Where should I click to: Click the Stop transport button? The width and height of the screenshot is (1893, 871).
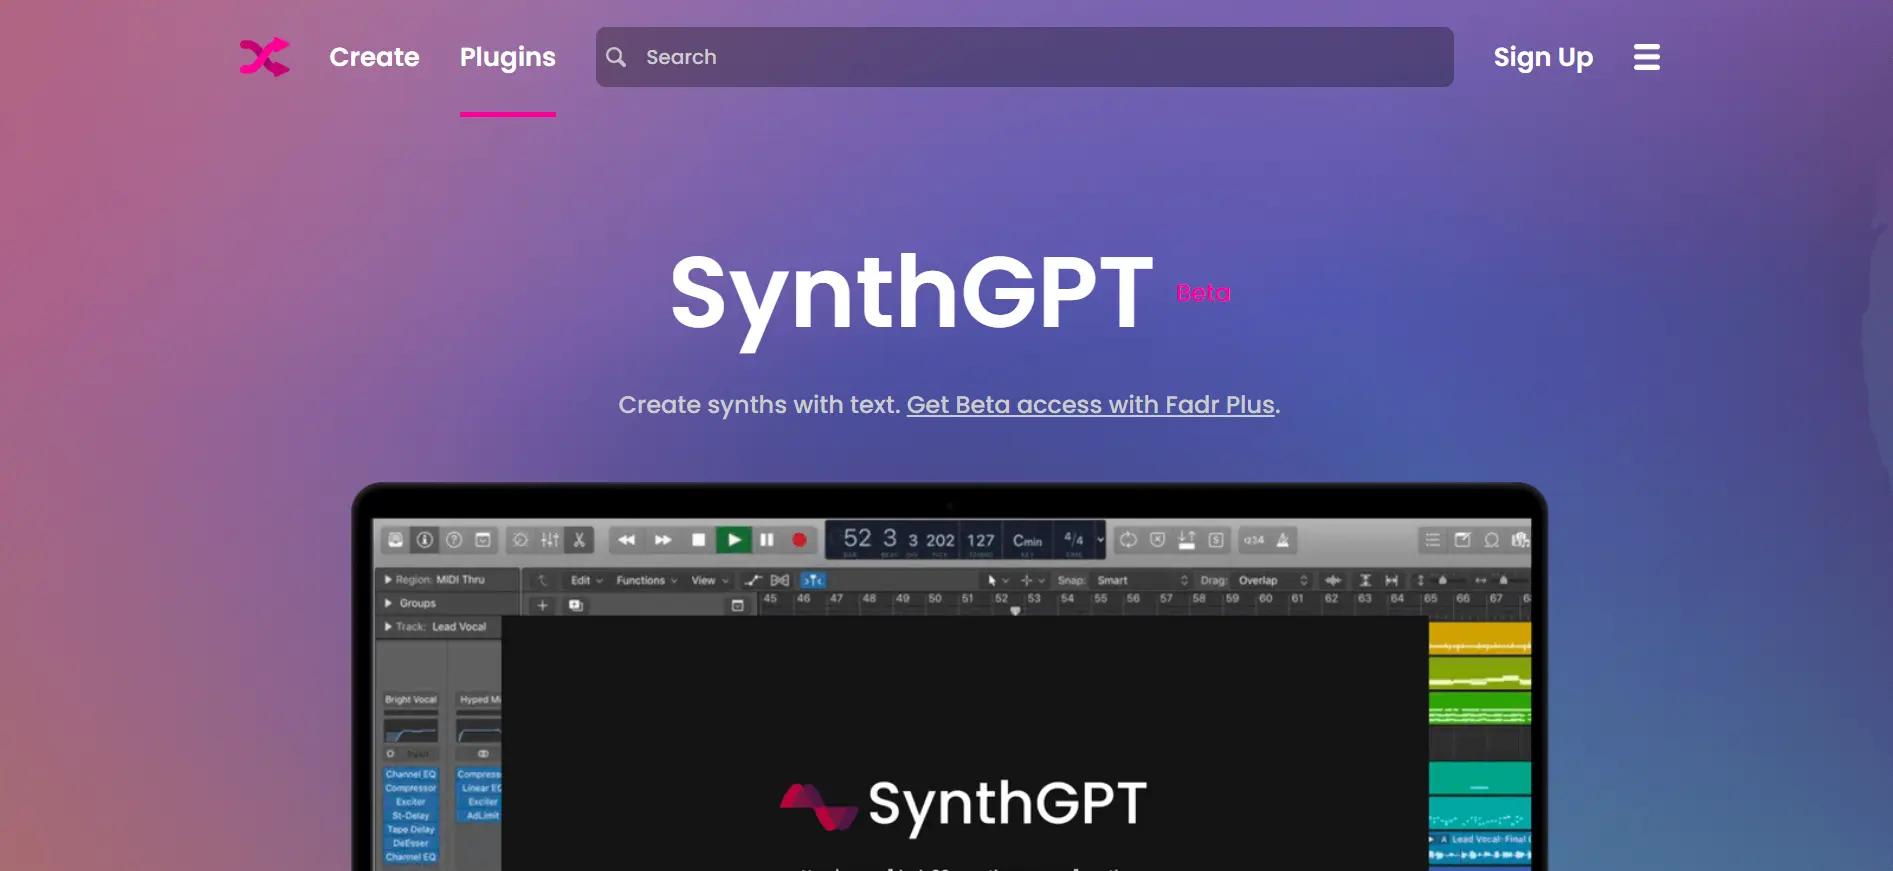point(698,540)
